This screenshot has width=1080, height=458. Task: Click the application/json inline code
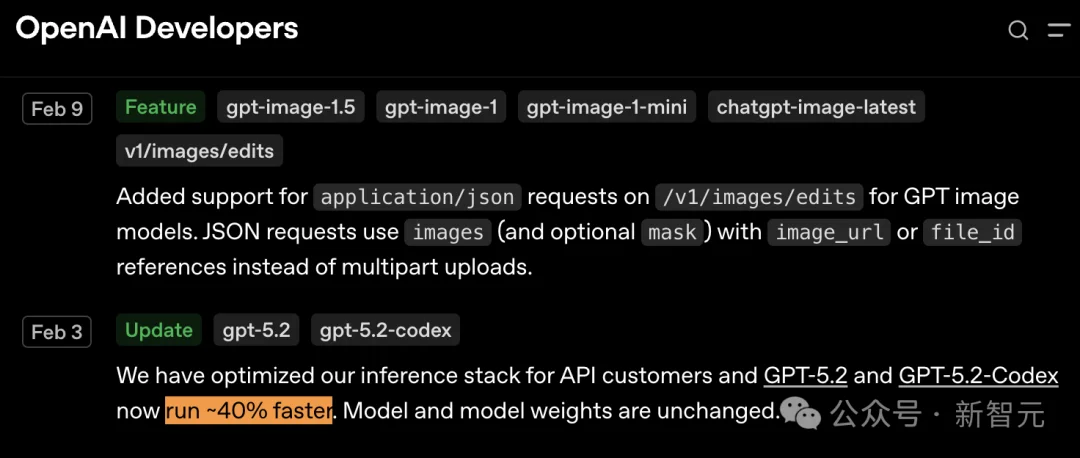click(x=417, y=197)
